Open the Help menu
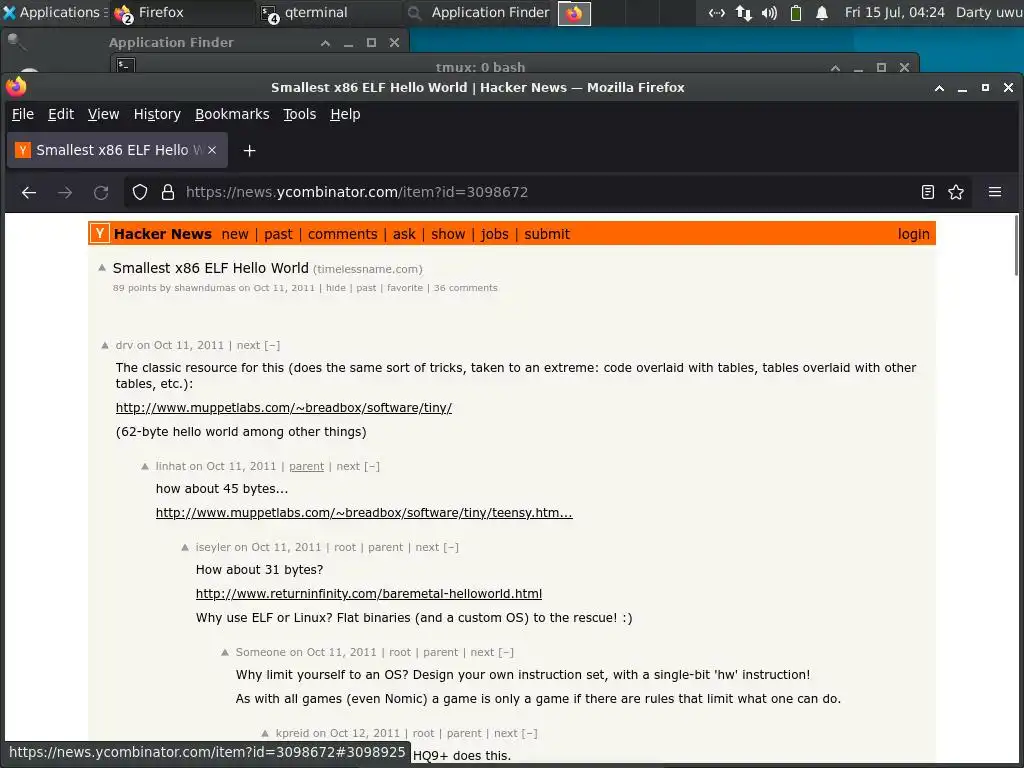The image size is (1024, 768). coord(345,114)
